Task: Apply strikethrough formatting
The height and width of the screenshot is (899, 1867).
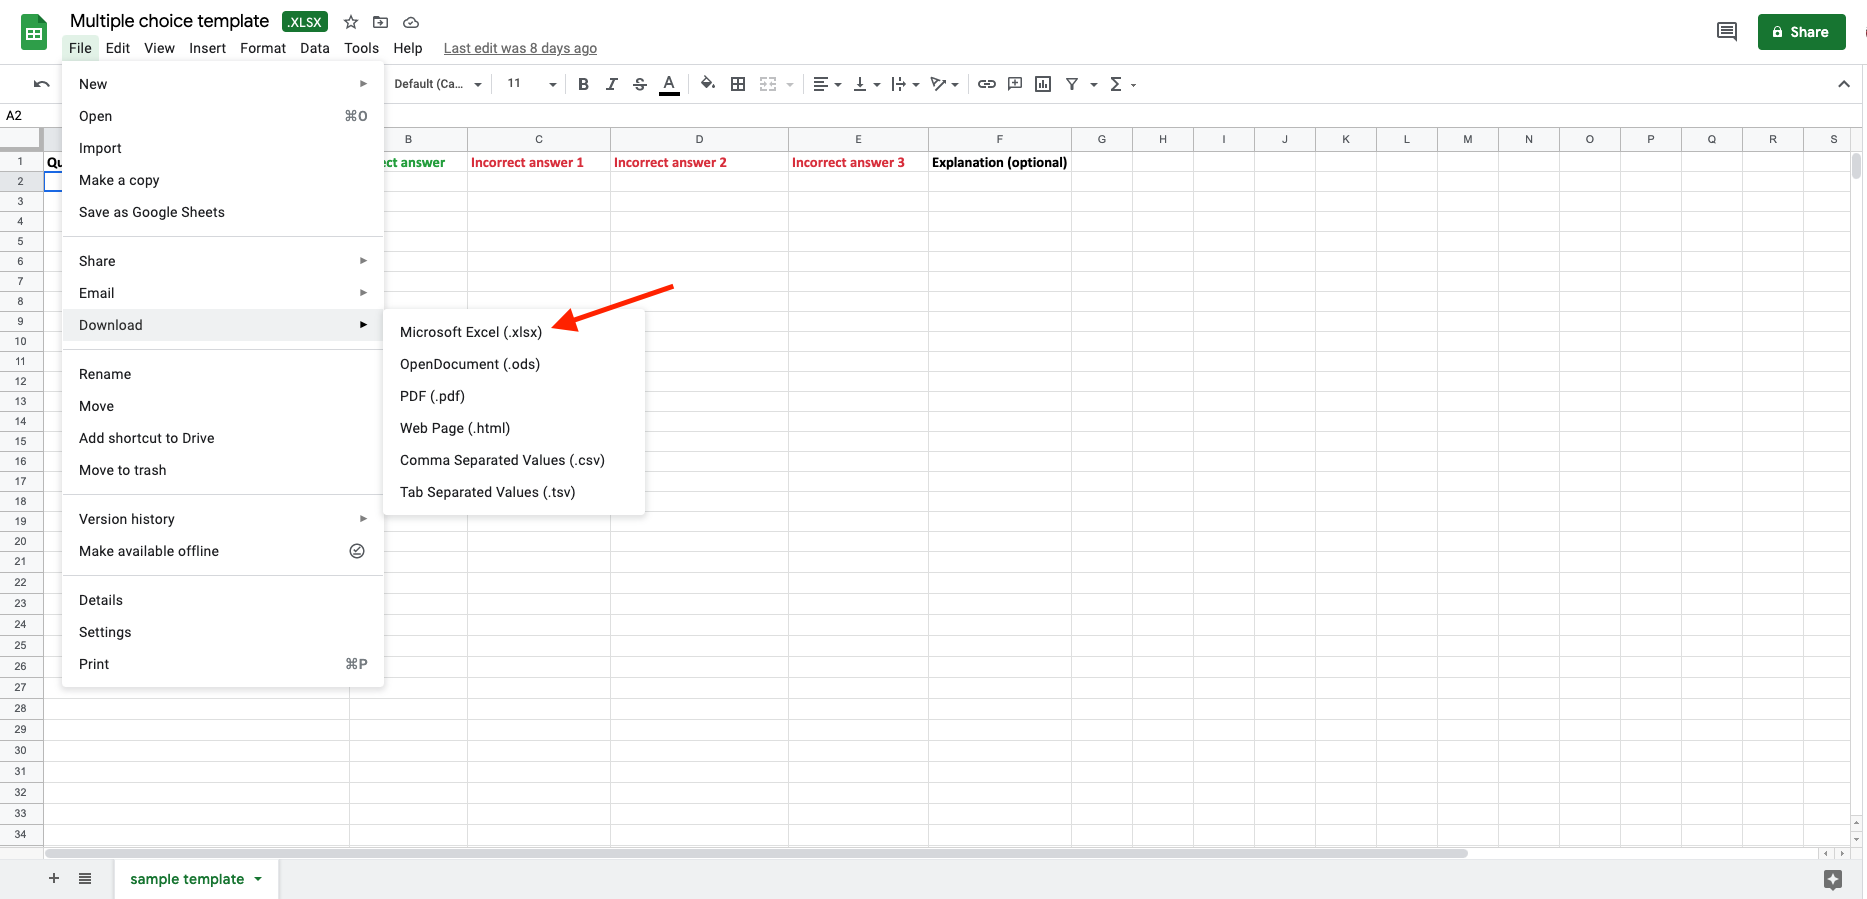Action: point(640,84)
